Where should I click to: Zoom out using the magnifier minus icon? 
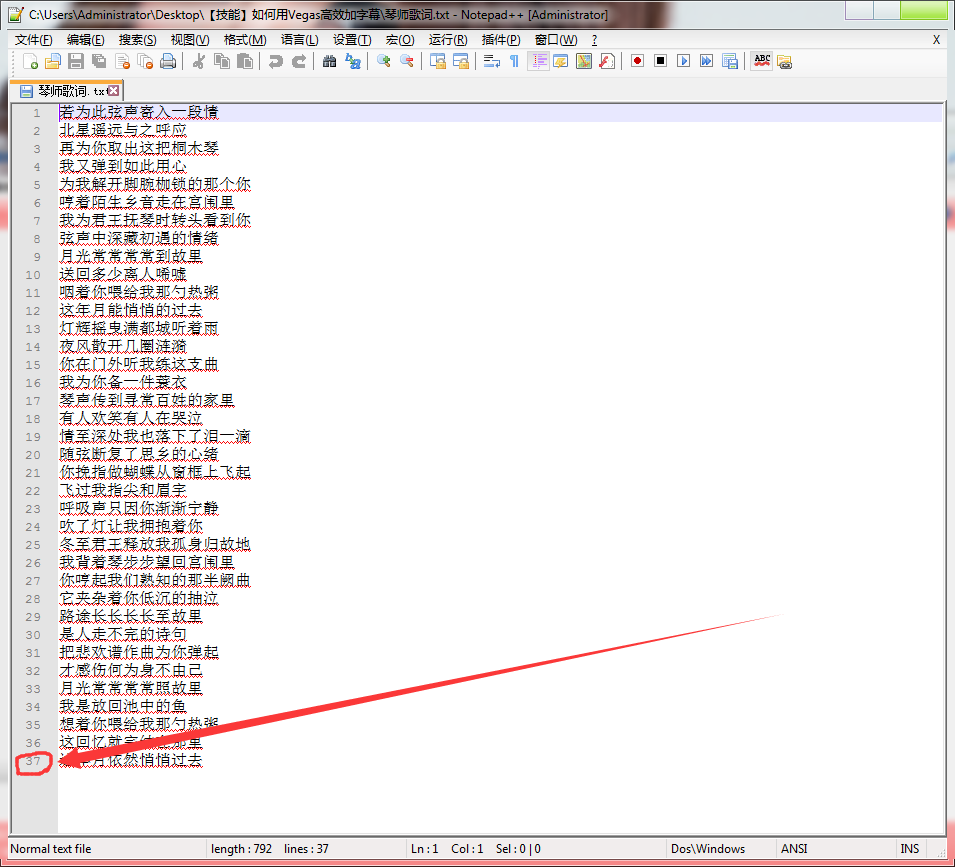(x=407, y=61)
